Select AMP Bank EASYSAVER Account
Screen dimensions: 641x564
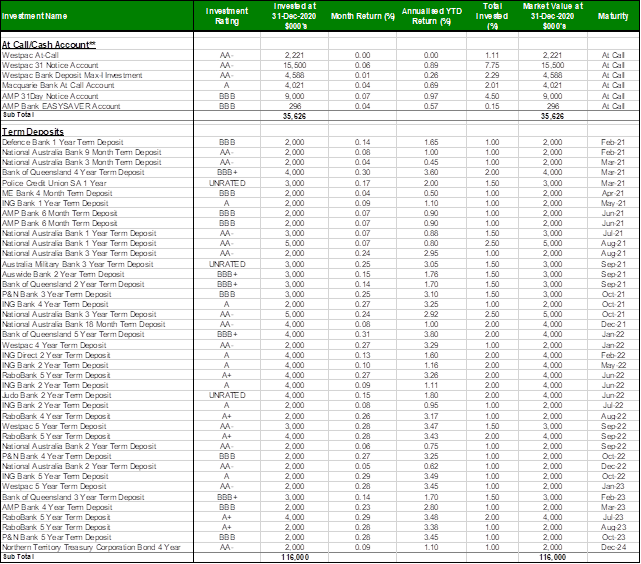pyautogui.click(x=61, y=106)
